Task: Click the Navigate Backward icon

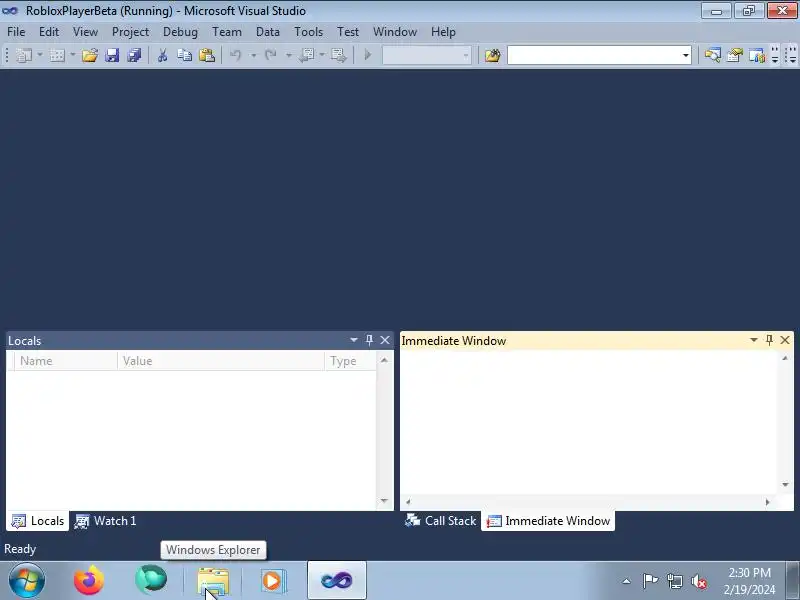Action: click(x=306, y=55)
